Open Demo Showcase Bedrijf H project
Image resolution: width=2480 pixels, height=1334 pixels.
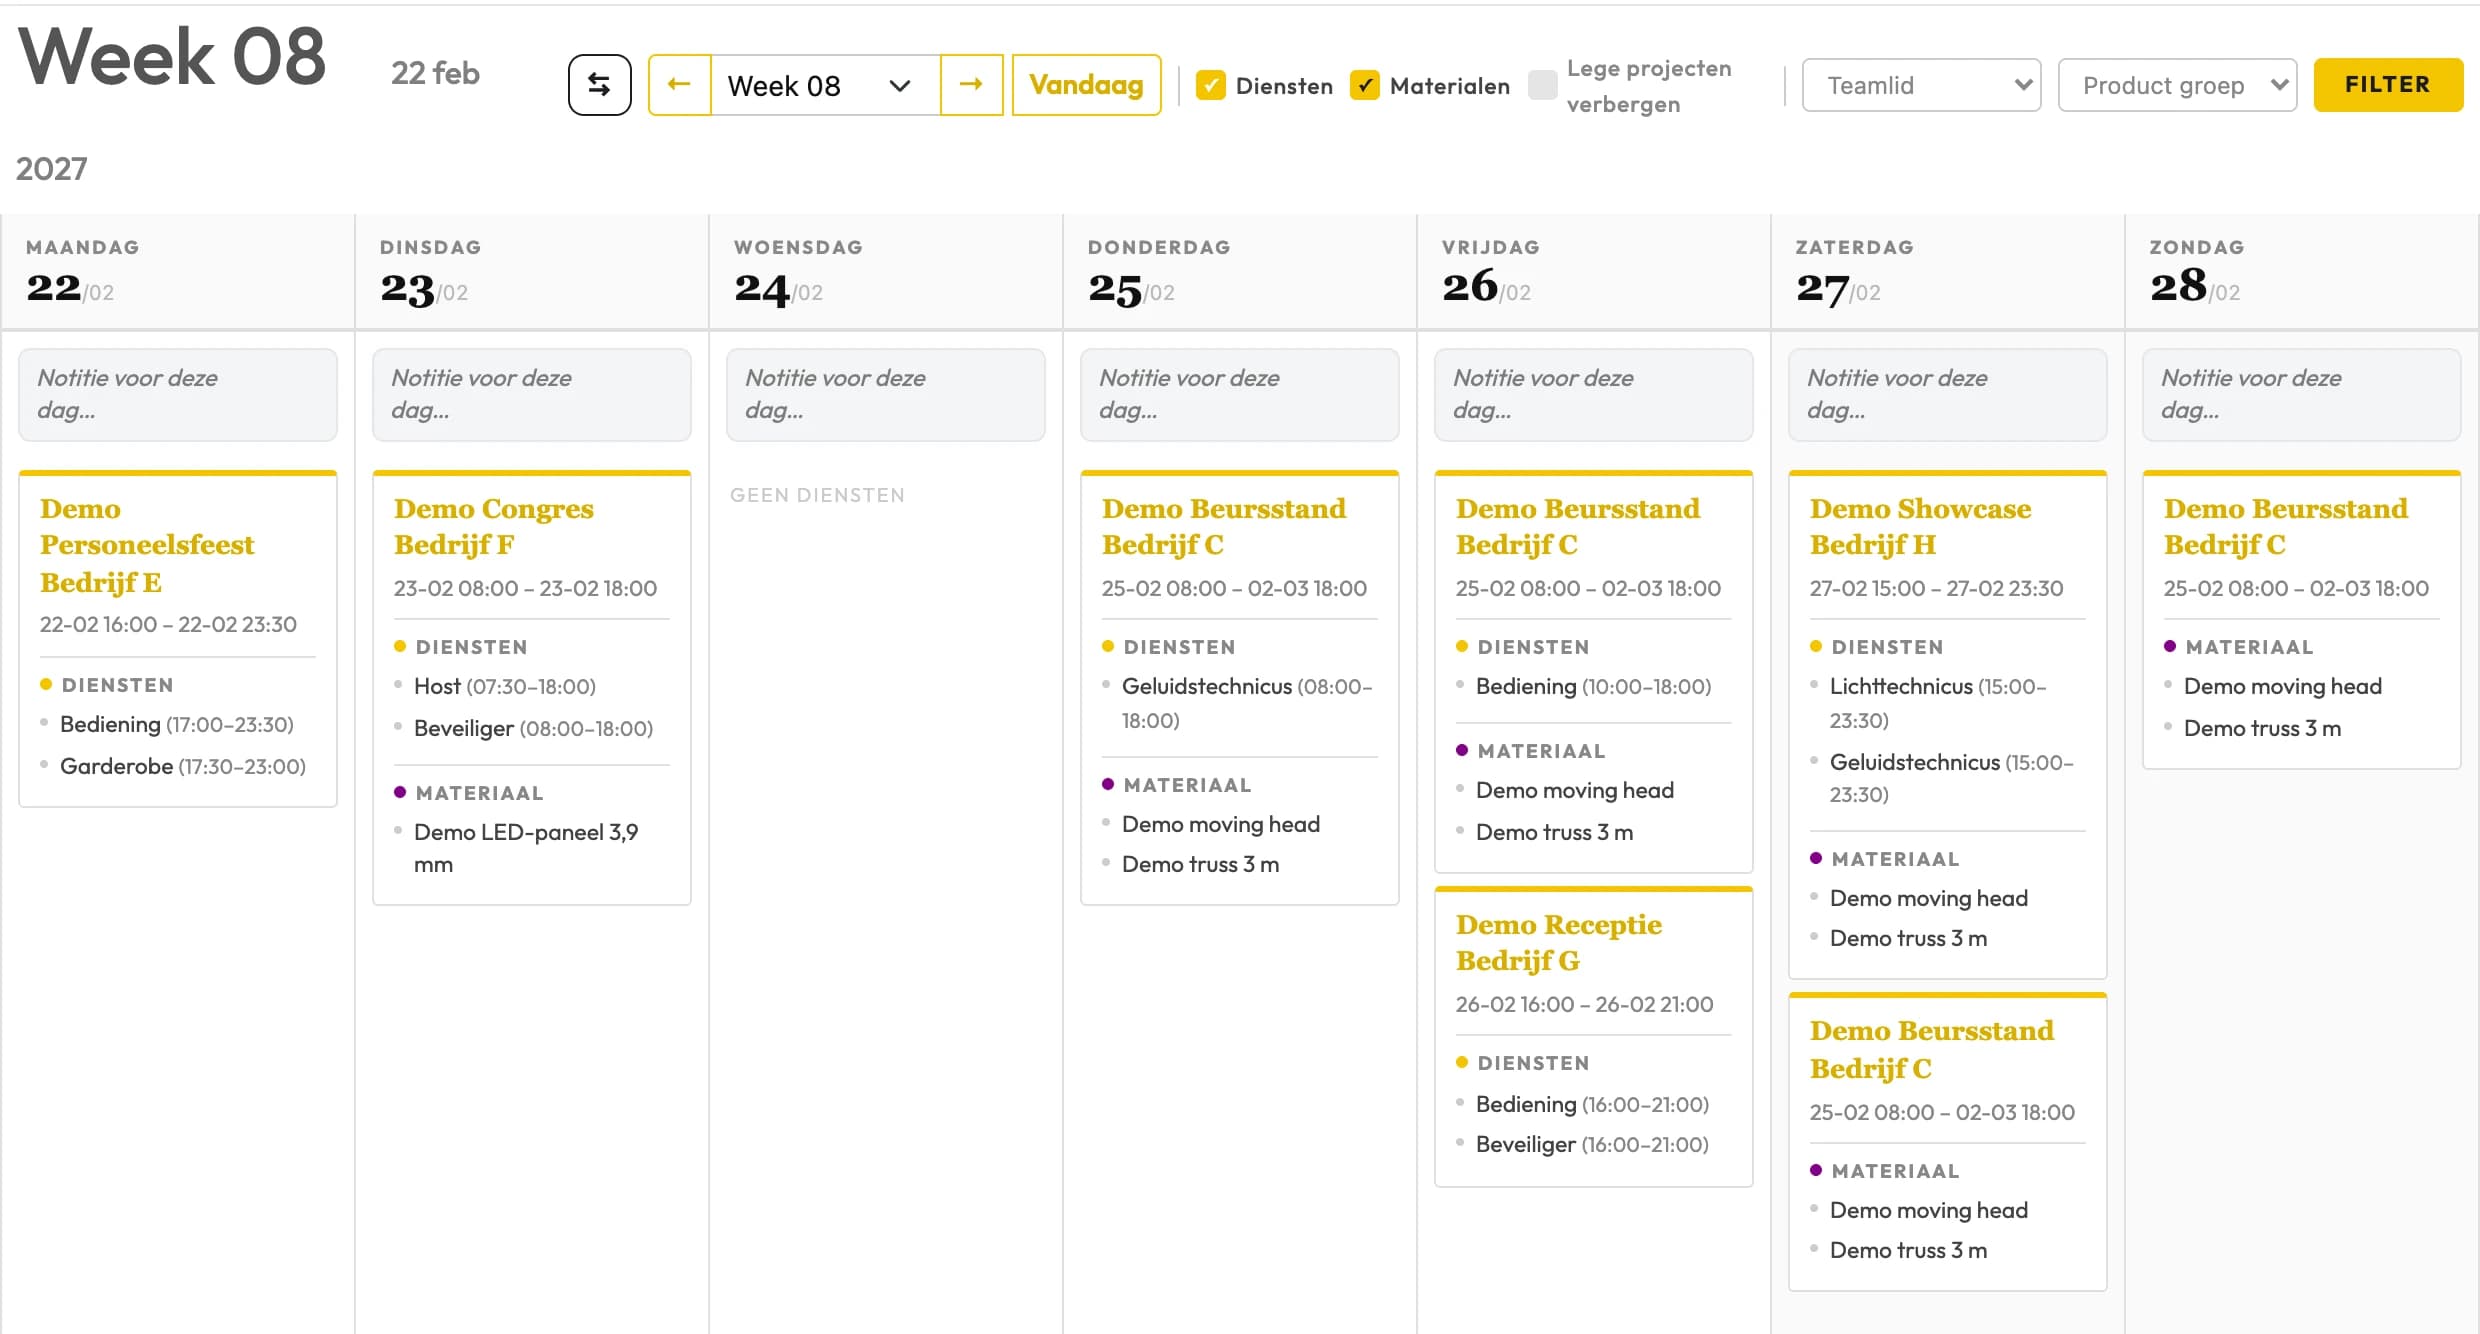pyautogui.click(x=1920, y=526)
